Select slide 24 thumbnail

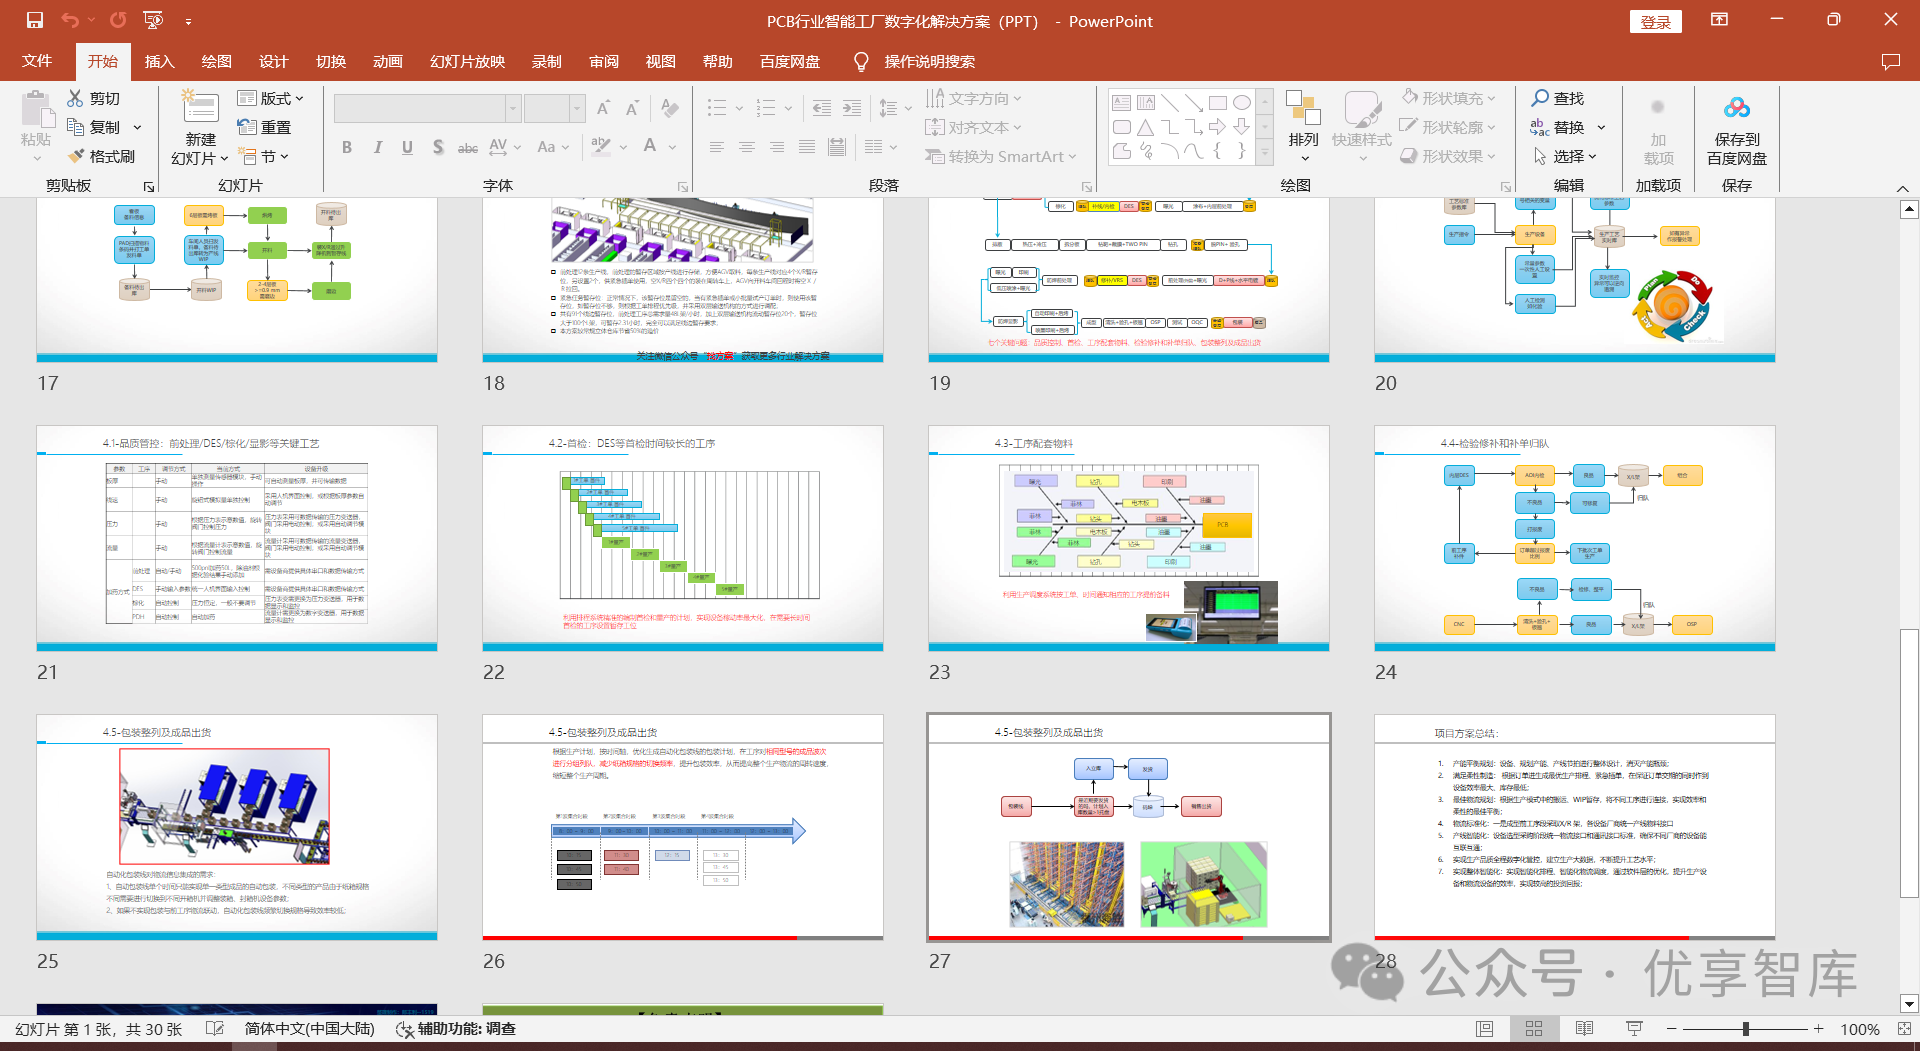[1574, 539]
